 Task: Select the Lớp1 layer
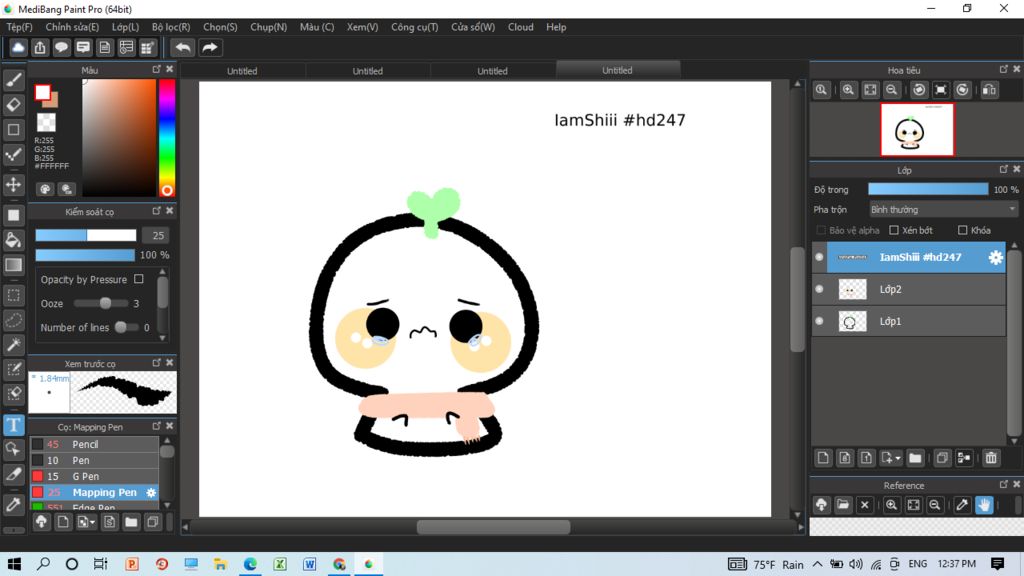pyautogui.click(x=910, y=321)
